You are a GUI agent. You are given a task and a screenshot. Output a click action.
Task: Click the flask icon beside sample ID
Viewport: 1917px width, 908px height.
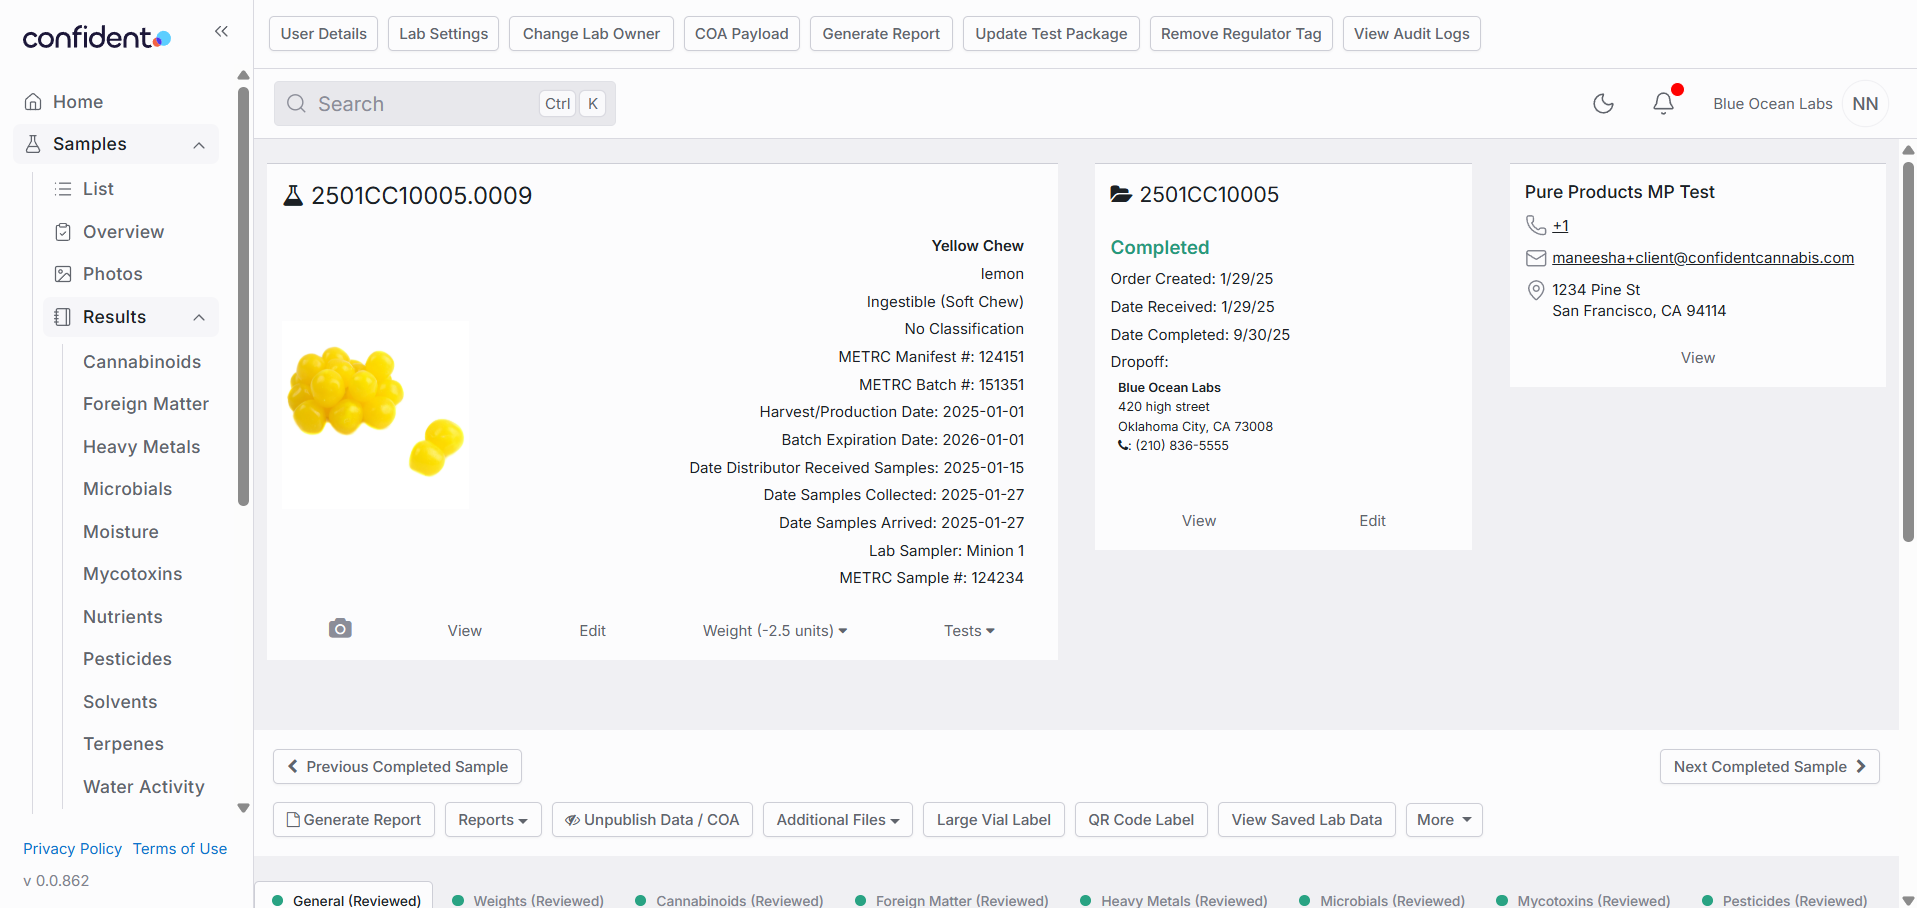coord(293,195)
